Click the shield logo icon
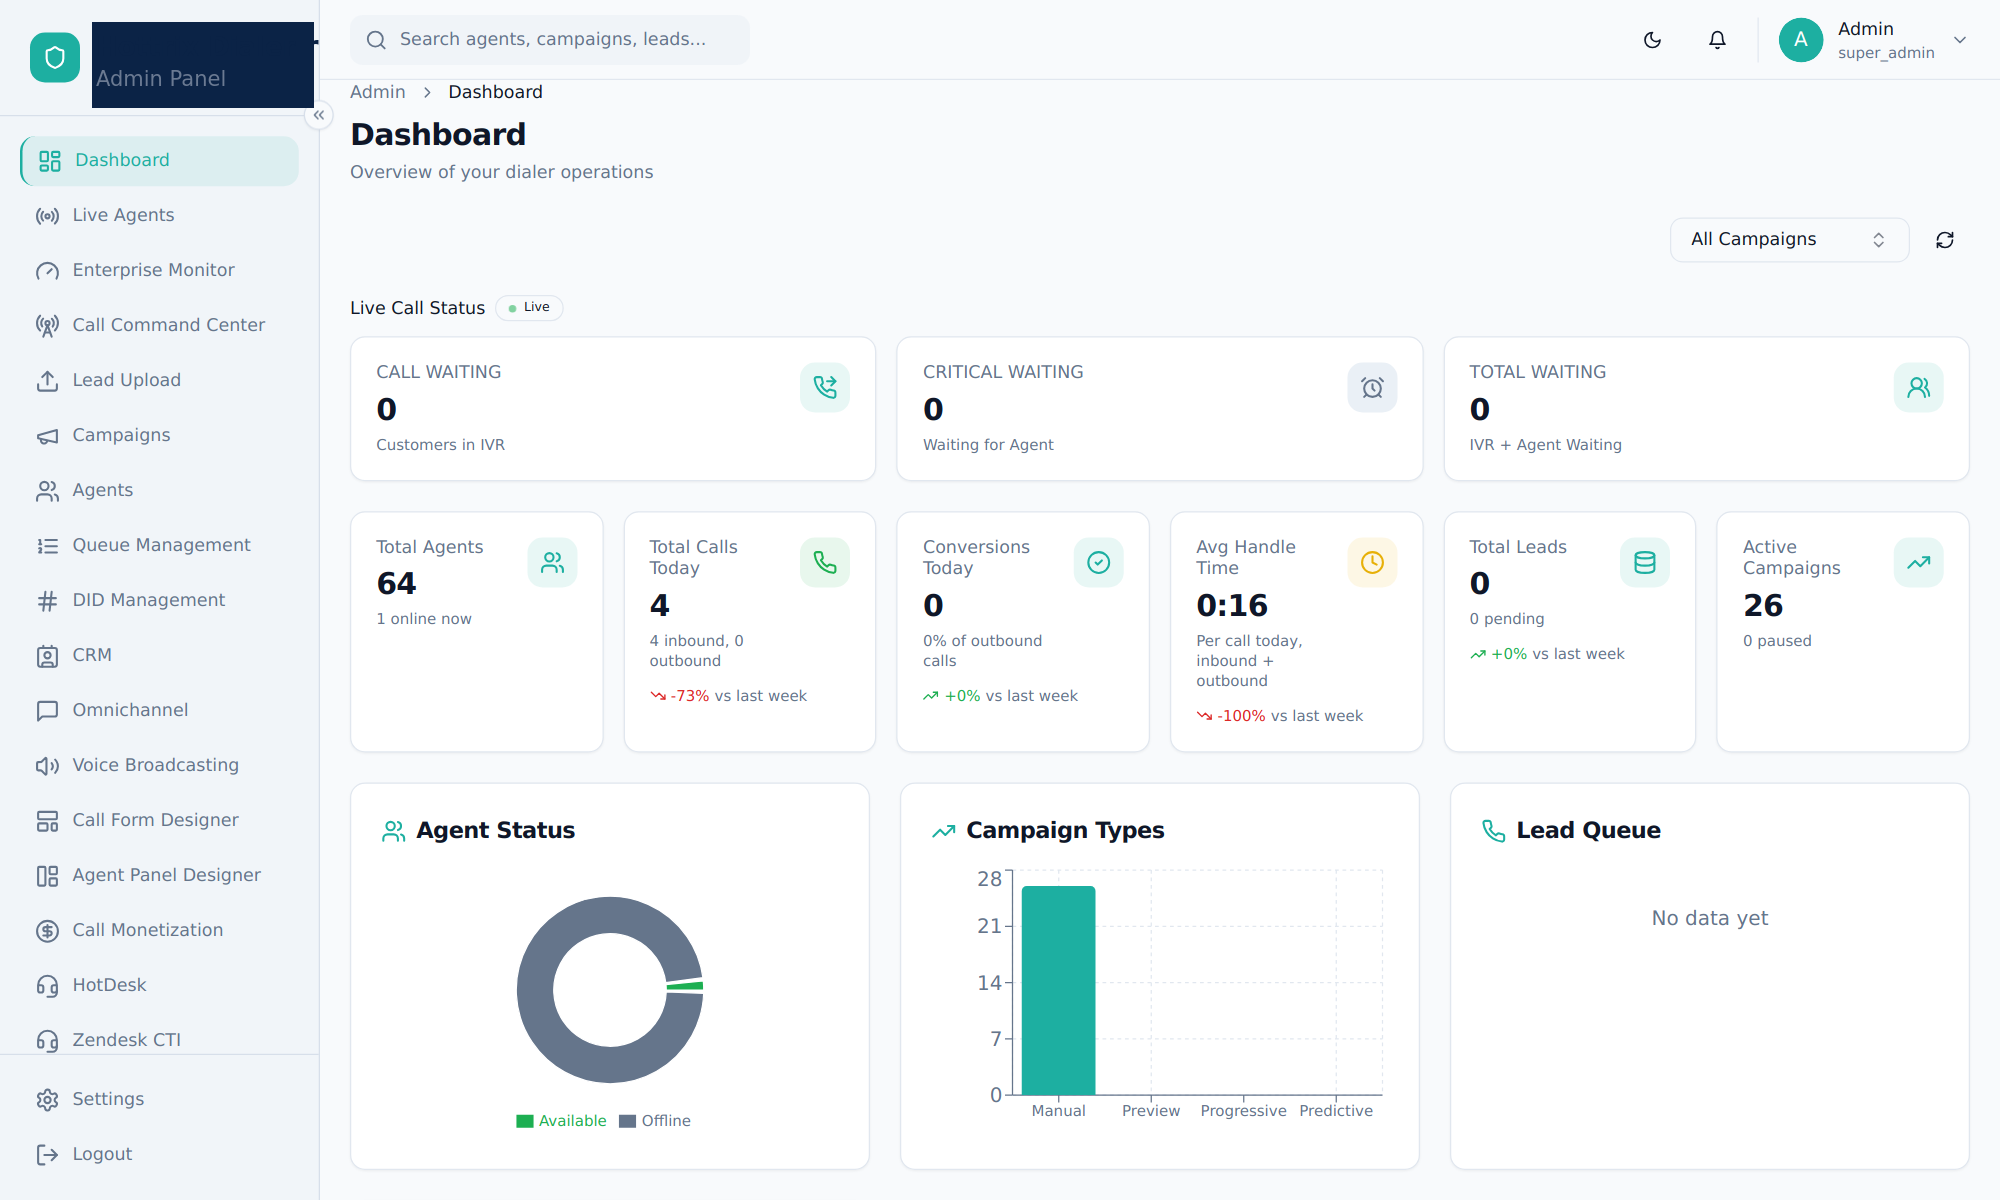This screenshot has height=1200, width=2000. click(x=55, y=57)
